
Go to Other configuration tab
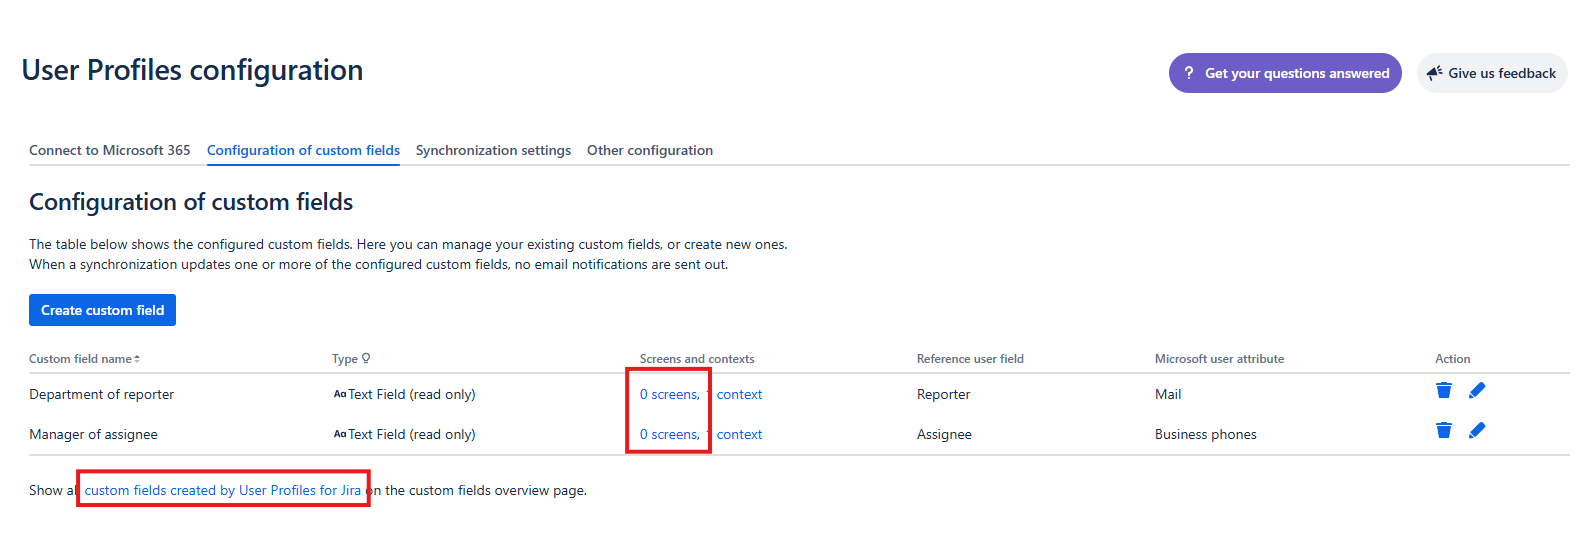point(649,150)
